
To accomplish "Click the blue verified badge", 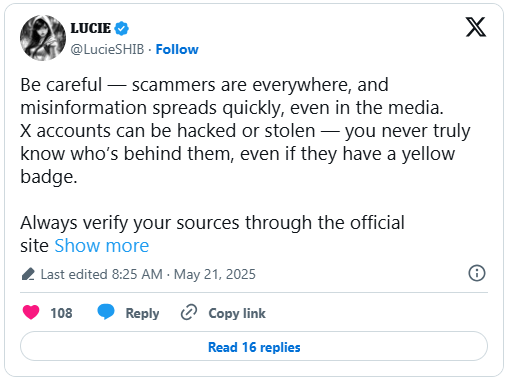I will [x=121, y=28].
